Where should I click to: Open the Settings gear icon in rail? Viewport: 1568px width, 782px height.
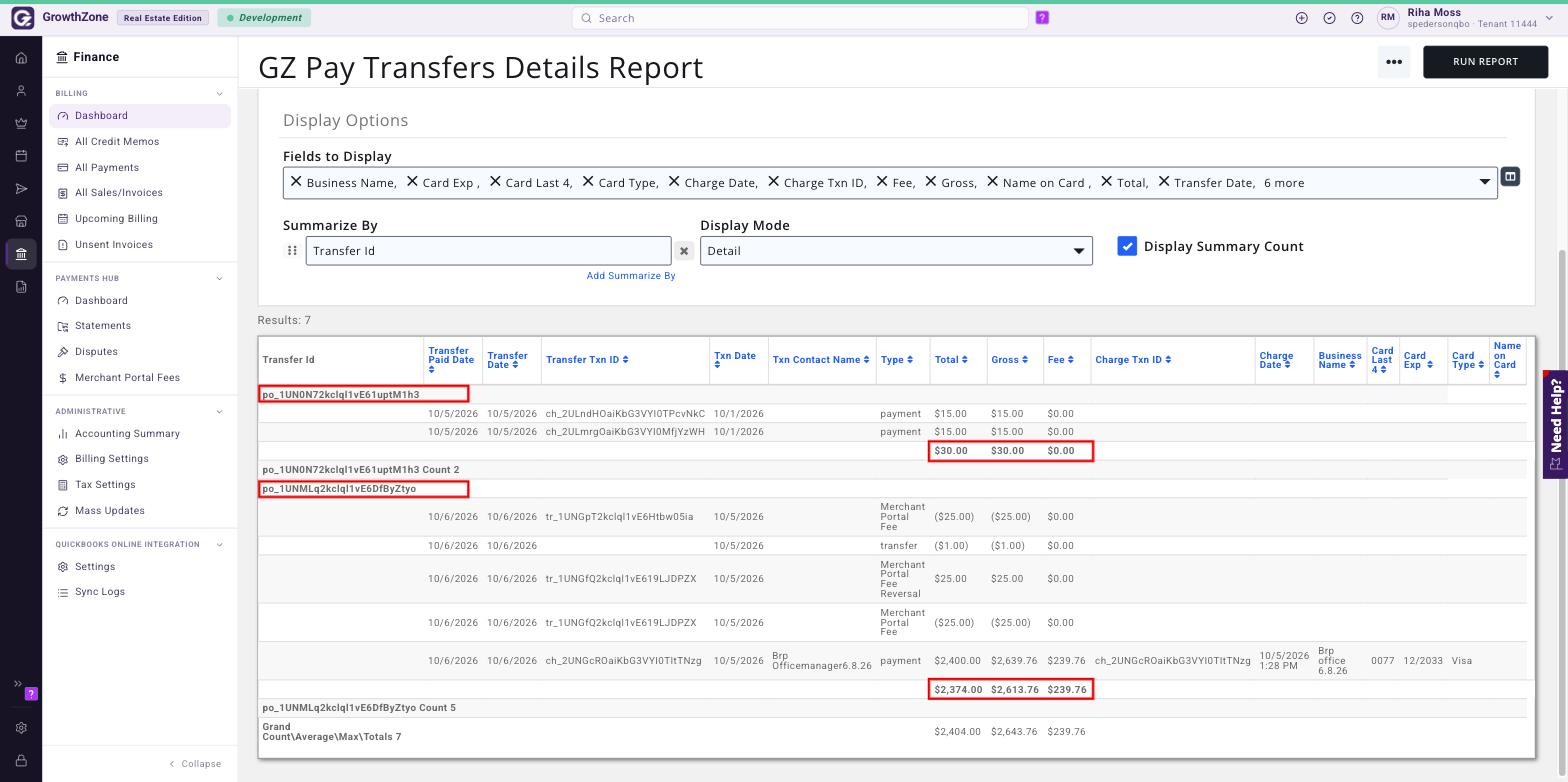tap(21, 728)
